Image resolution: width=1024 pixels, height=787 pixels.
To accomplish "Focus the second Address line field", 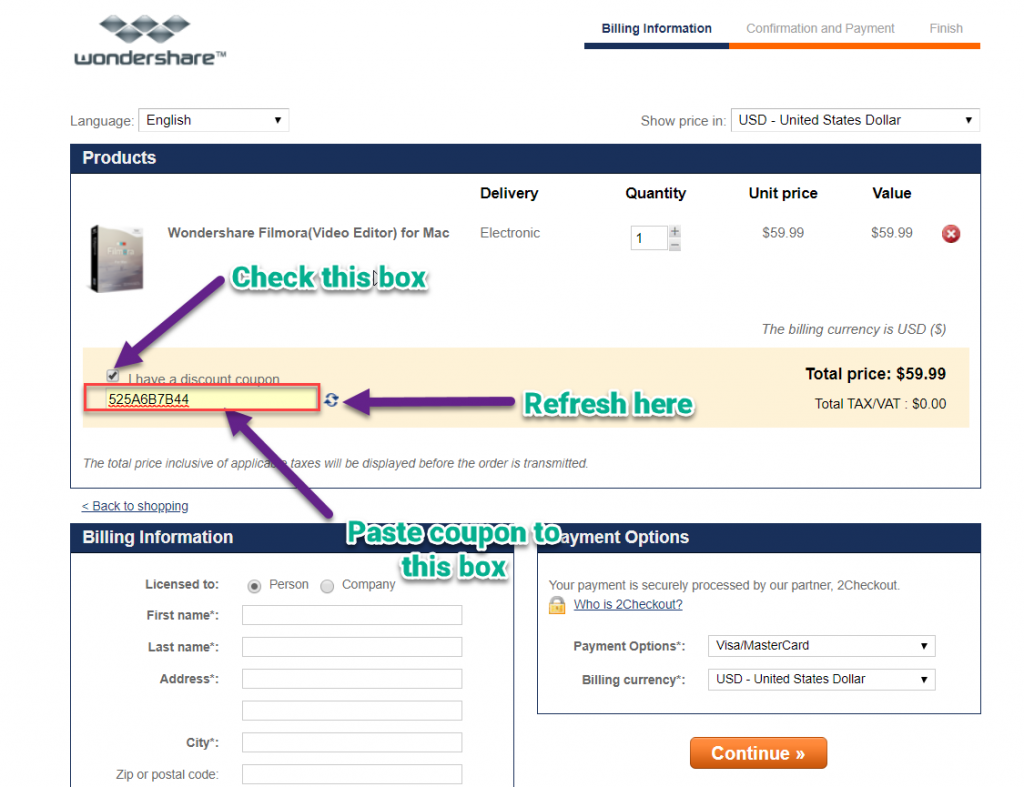I will click(x=352, y=711).
